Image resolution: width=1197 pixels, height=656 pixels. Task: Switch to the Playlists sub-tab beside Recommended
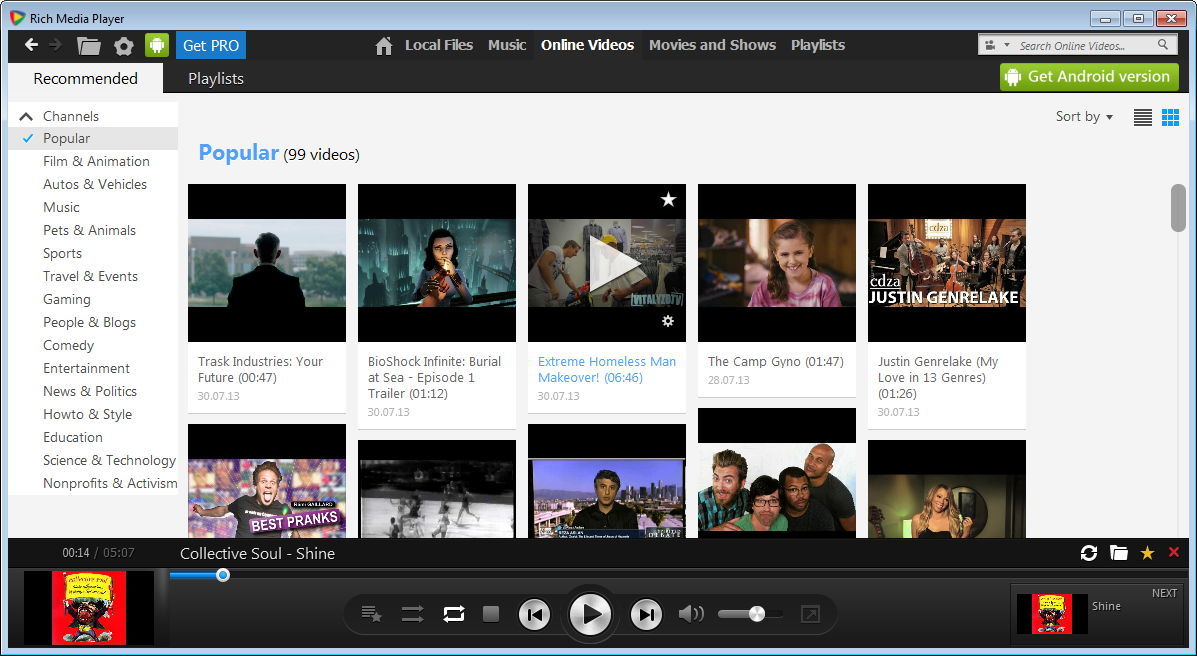pos(216,79)
